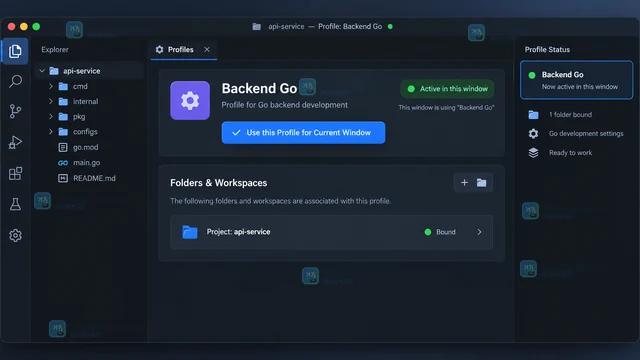Open the Run and Debug view
640x360 pixels.
tap(15, 142)
